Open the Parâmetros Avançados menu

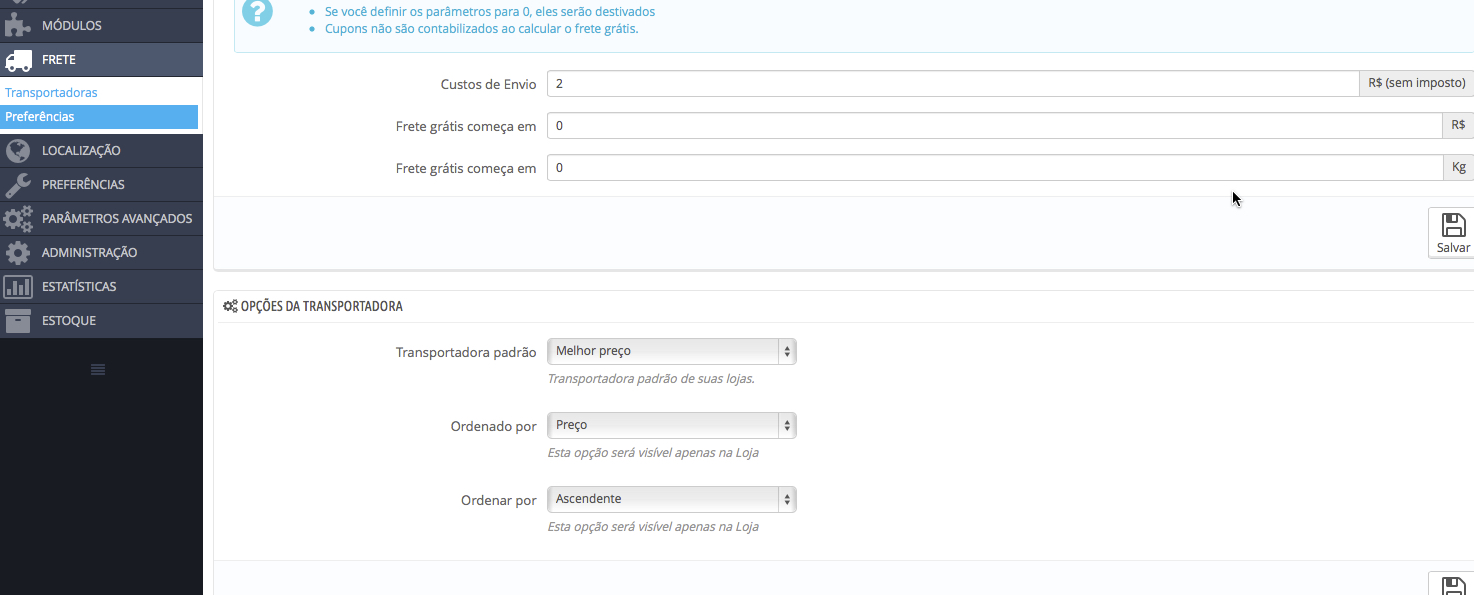(x=101, y=219)
